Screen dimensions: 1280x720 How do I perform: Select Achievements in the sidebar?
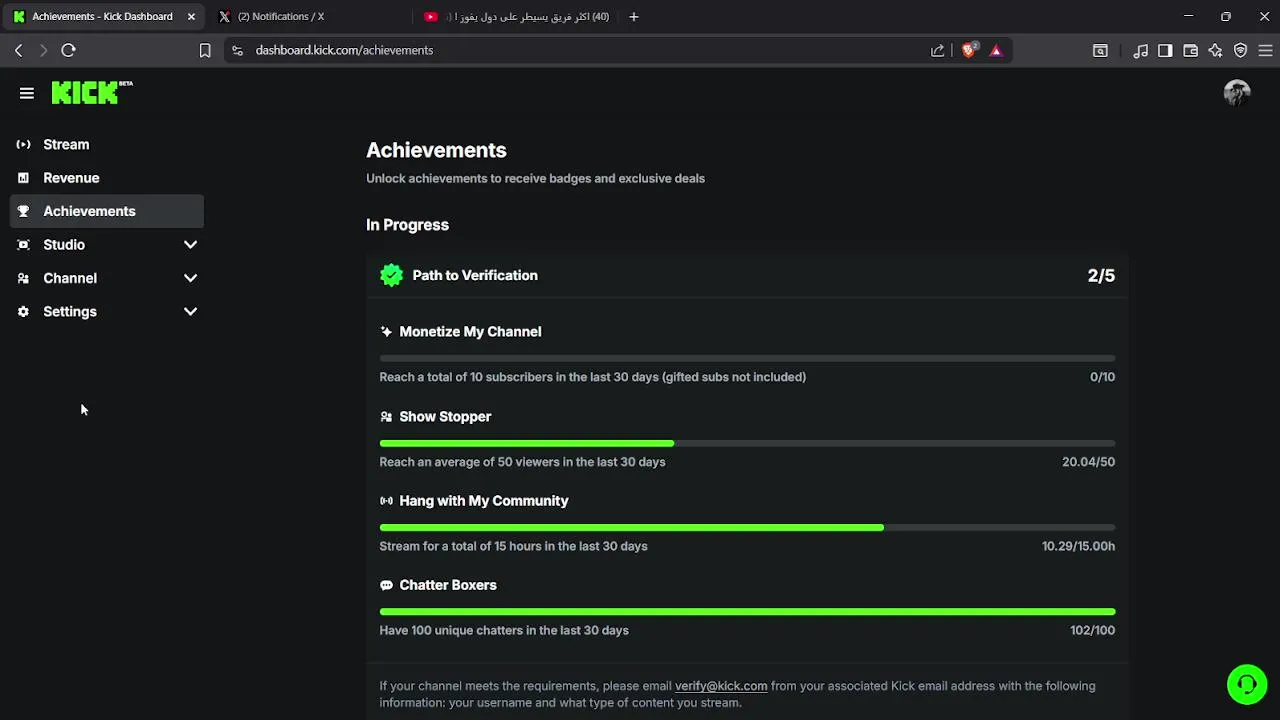pos(107,211)
